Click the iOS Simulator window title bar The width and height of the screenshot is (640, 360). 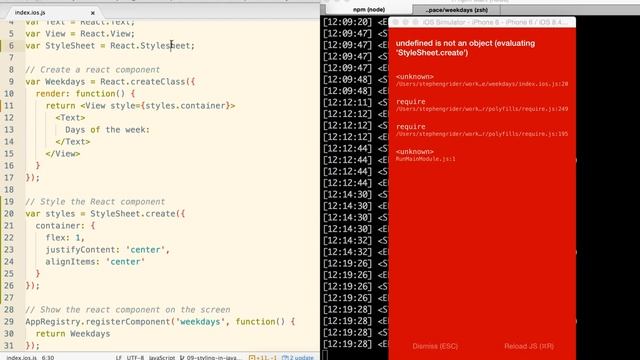click(x=482, y=22)
